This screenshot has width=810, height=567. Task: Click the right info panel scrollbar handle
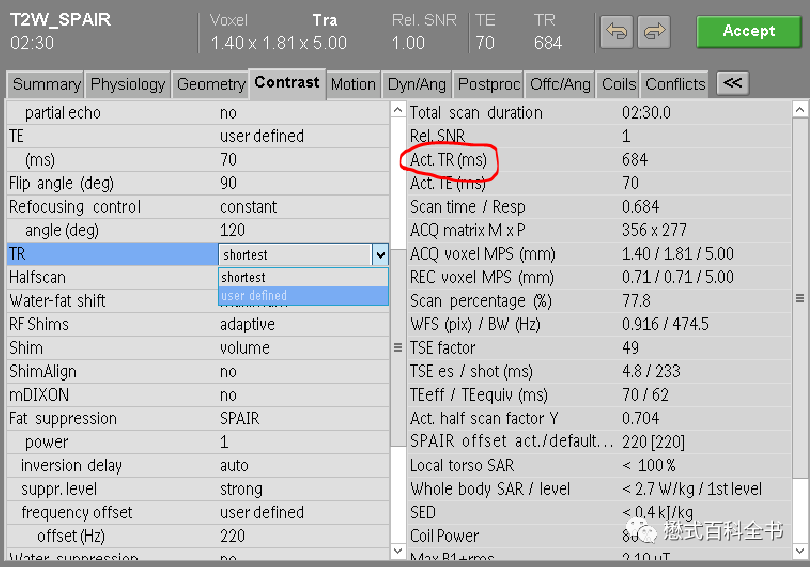[x=799, y=298]
